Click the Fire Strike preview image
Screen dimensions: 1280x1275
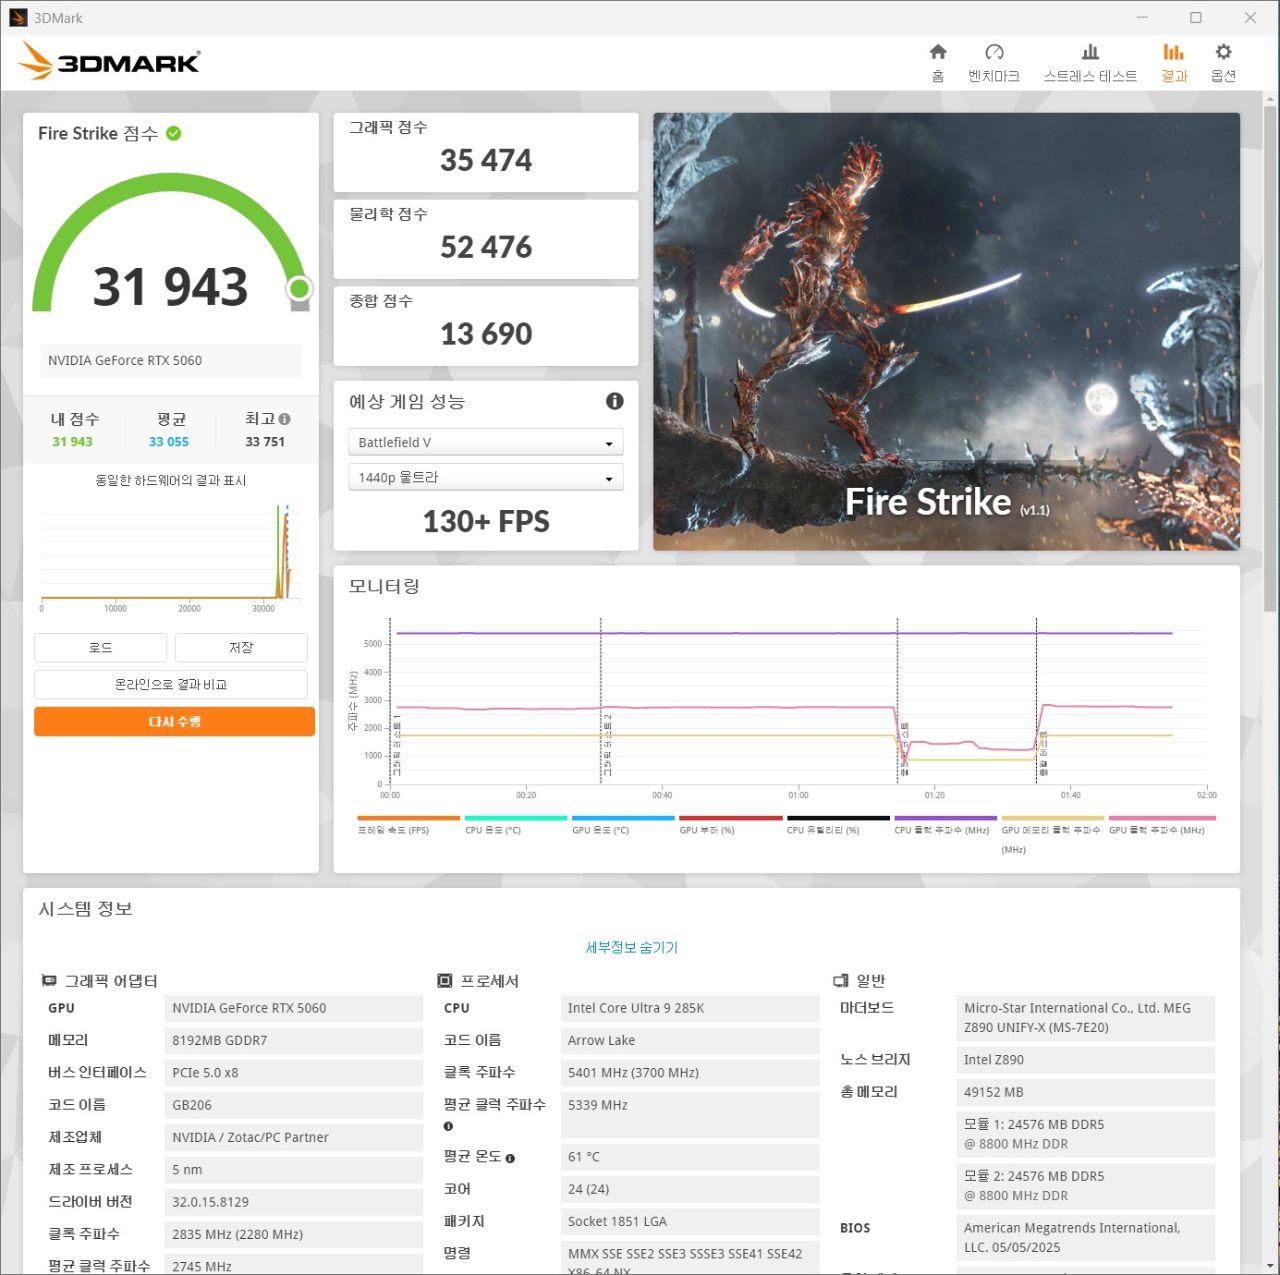coord(946,331)
